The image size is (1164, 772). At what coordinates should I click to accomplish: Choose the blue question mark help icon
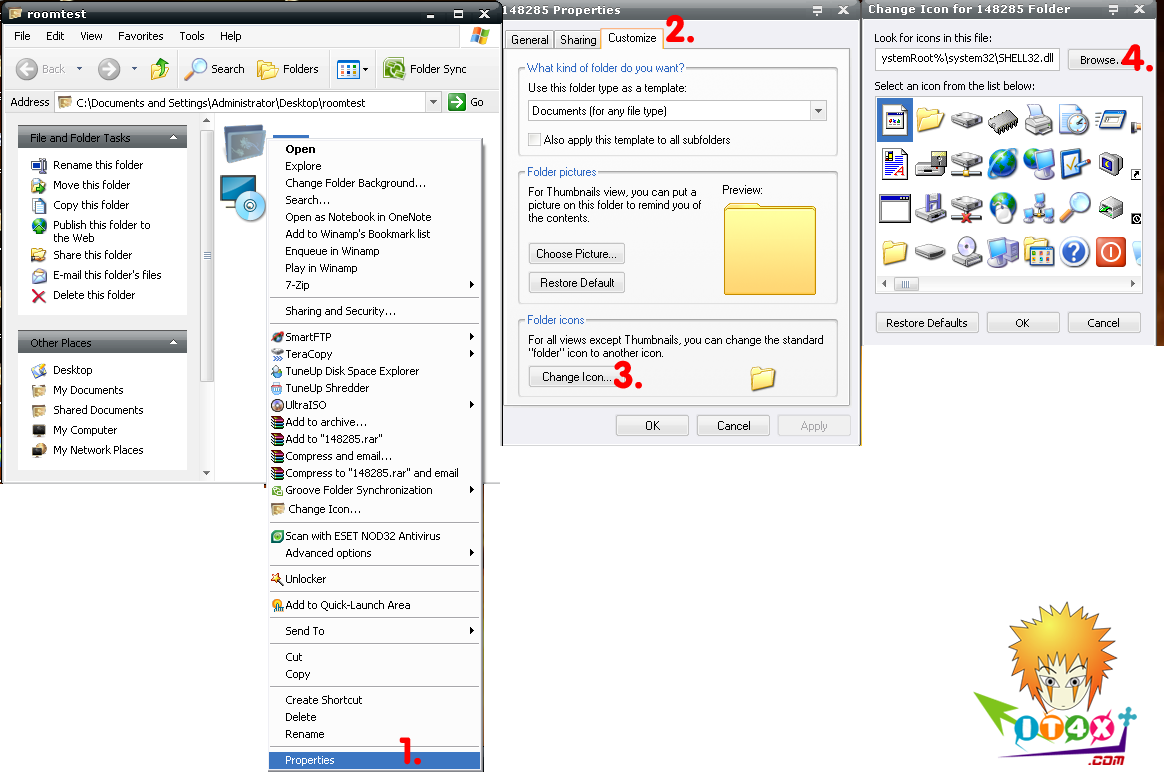coord(1074,251)
